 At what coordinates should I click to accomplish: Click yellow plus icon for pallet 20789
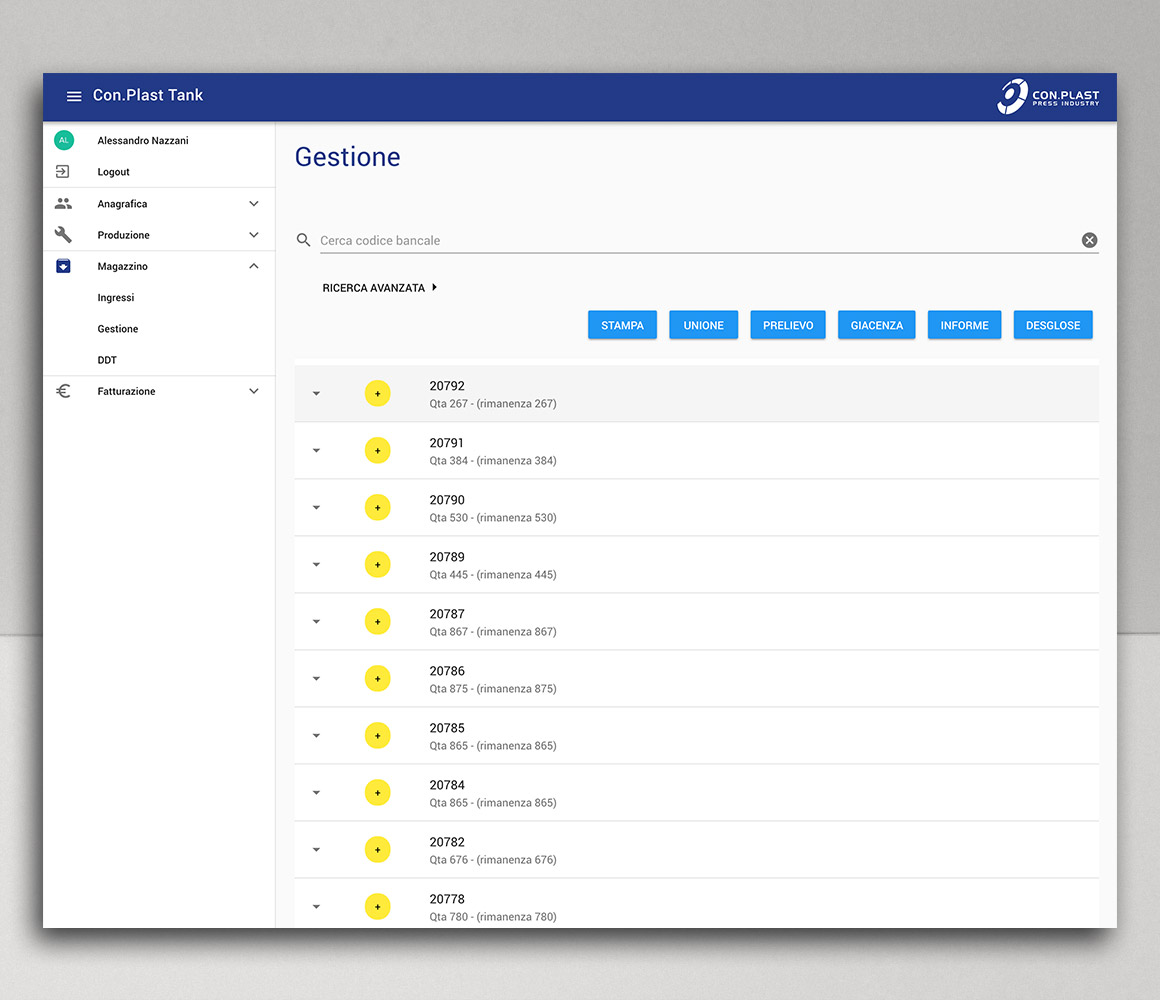tap(377, 564)
